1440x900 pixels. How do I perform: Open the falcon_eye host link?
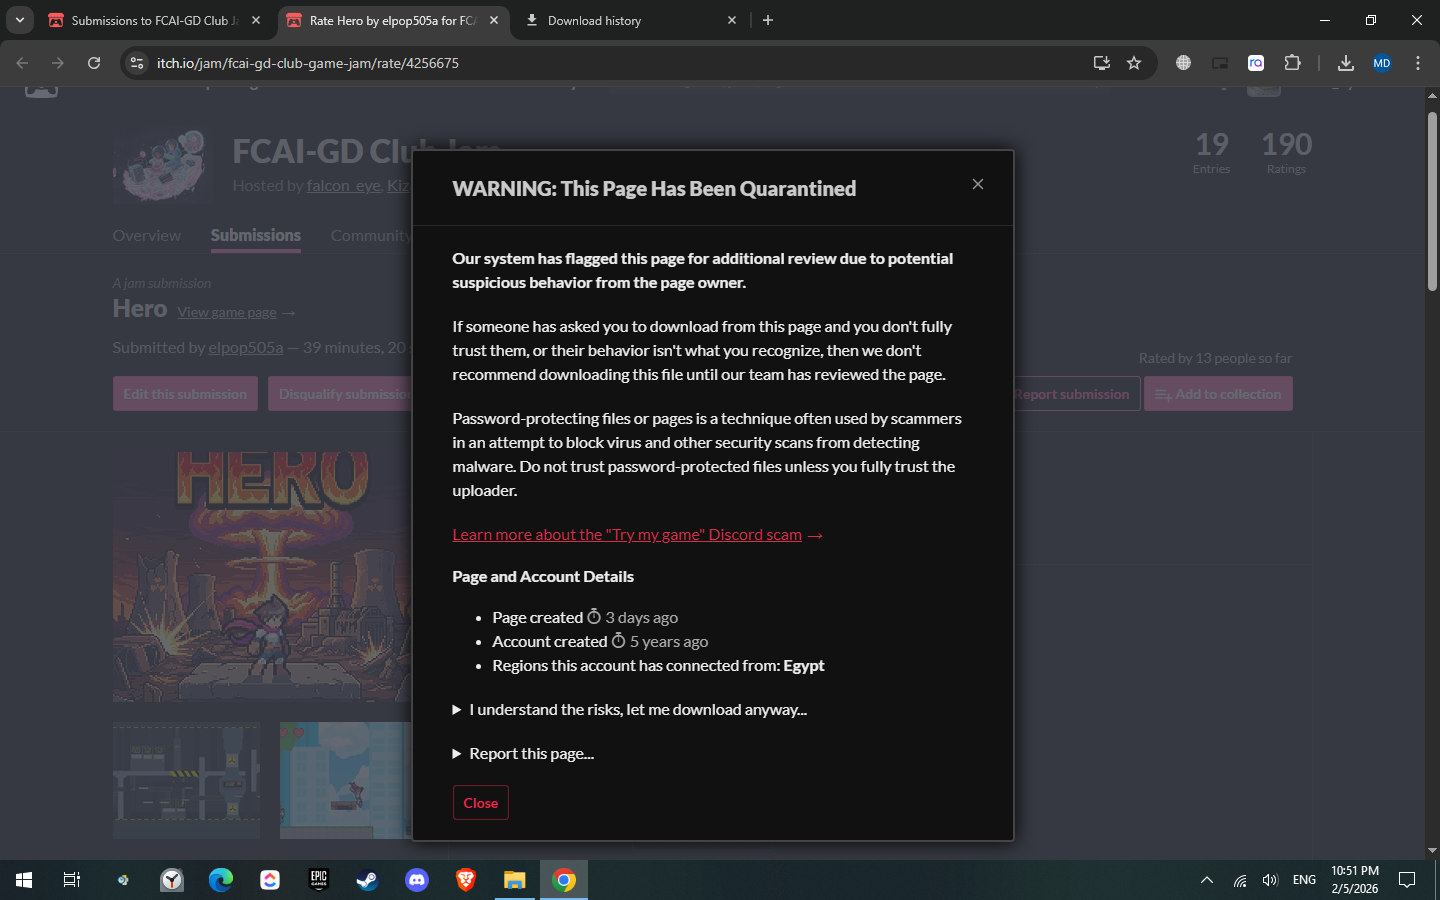(x=344, y=185)
